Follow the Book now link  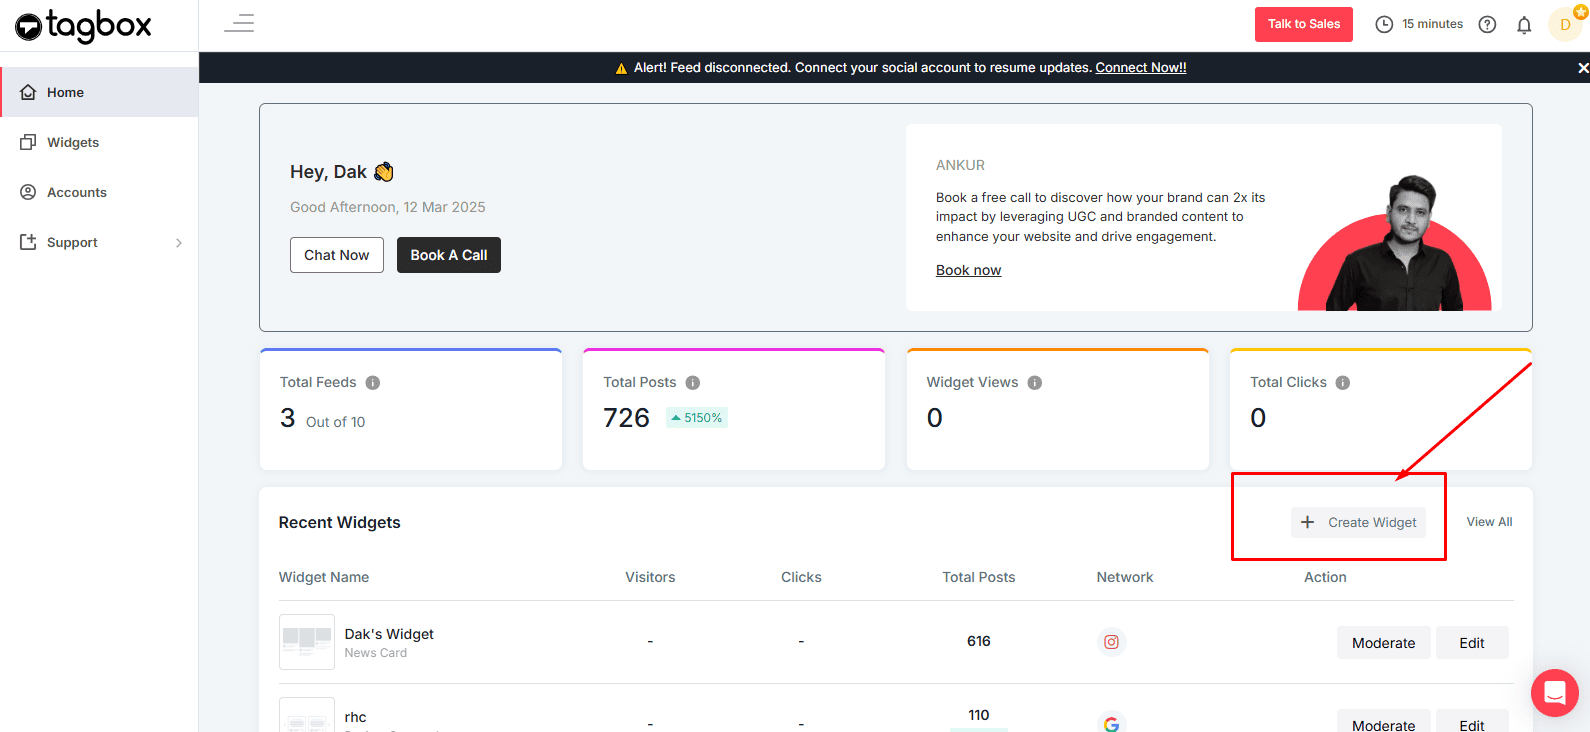(x=968, y=270)
